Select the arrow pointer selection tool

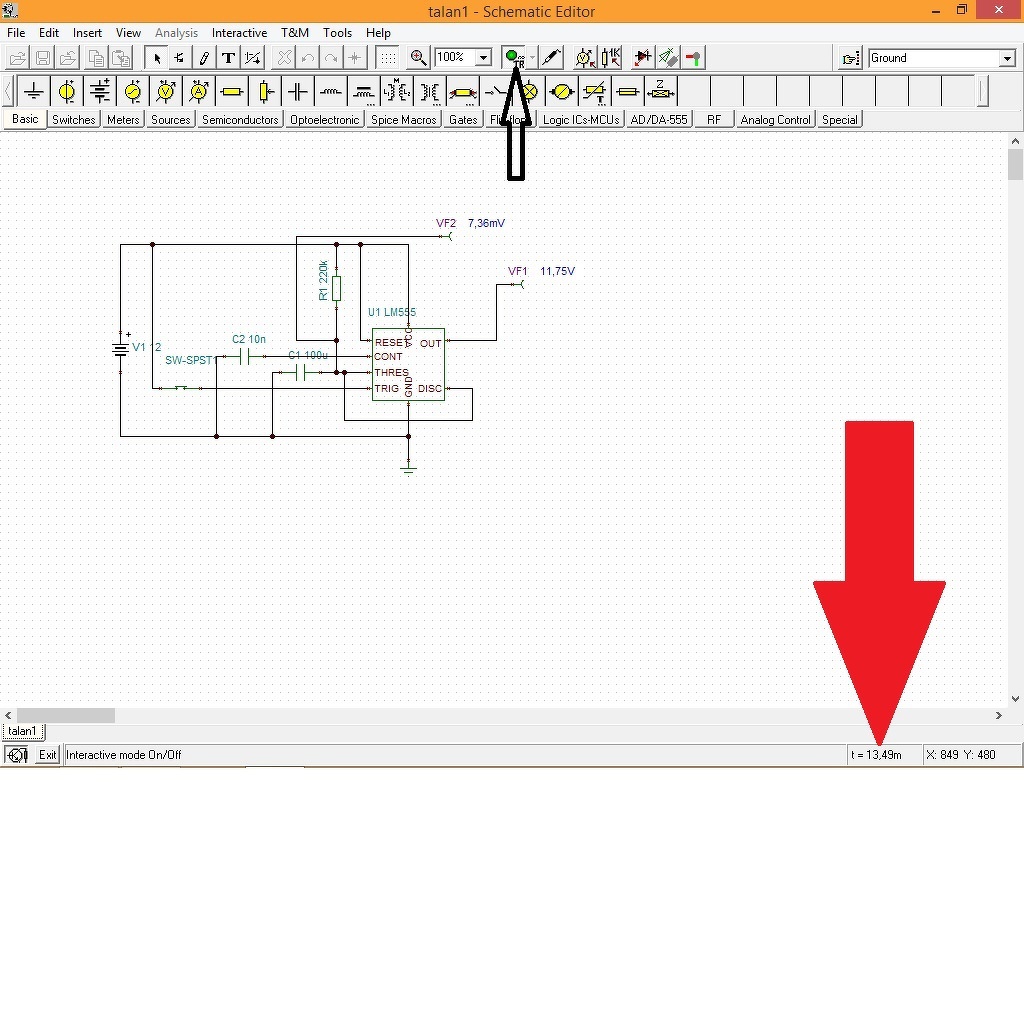click(x=157, y=58)
